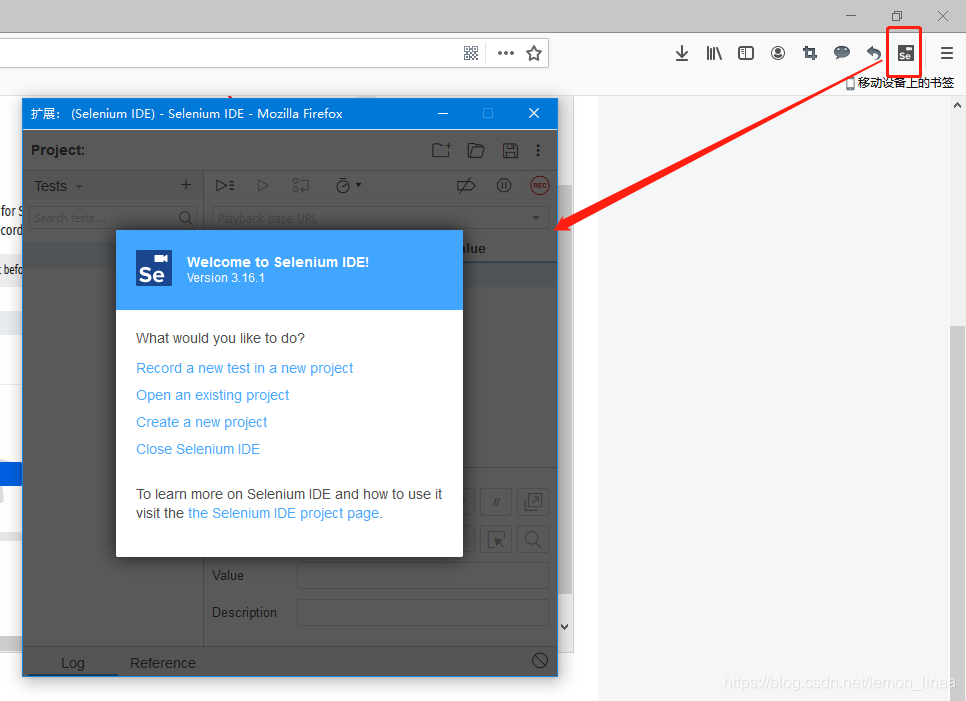This screenshot has width=966, height=701.
Task: Click the step over command icon
Action: click(301, 185)
